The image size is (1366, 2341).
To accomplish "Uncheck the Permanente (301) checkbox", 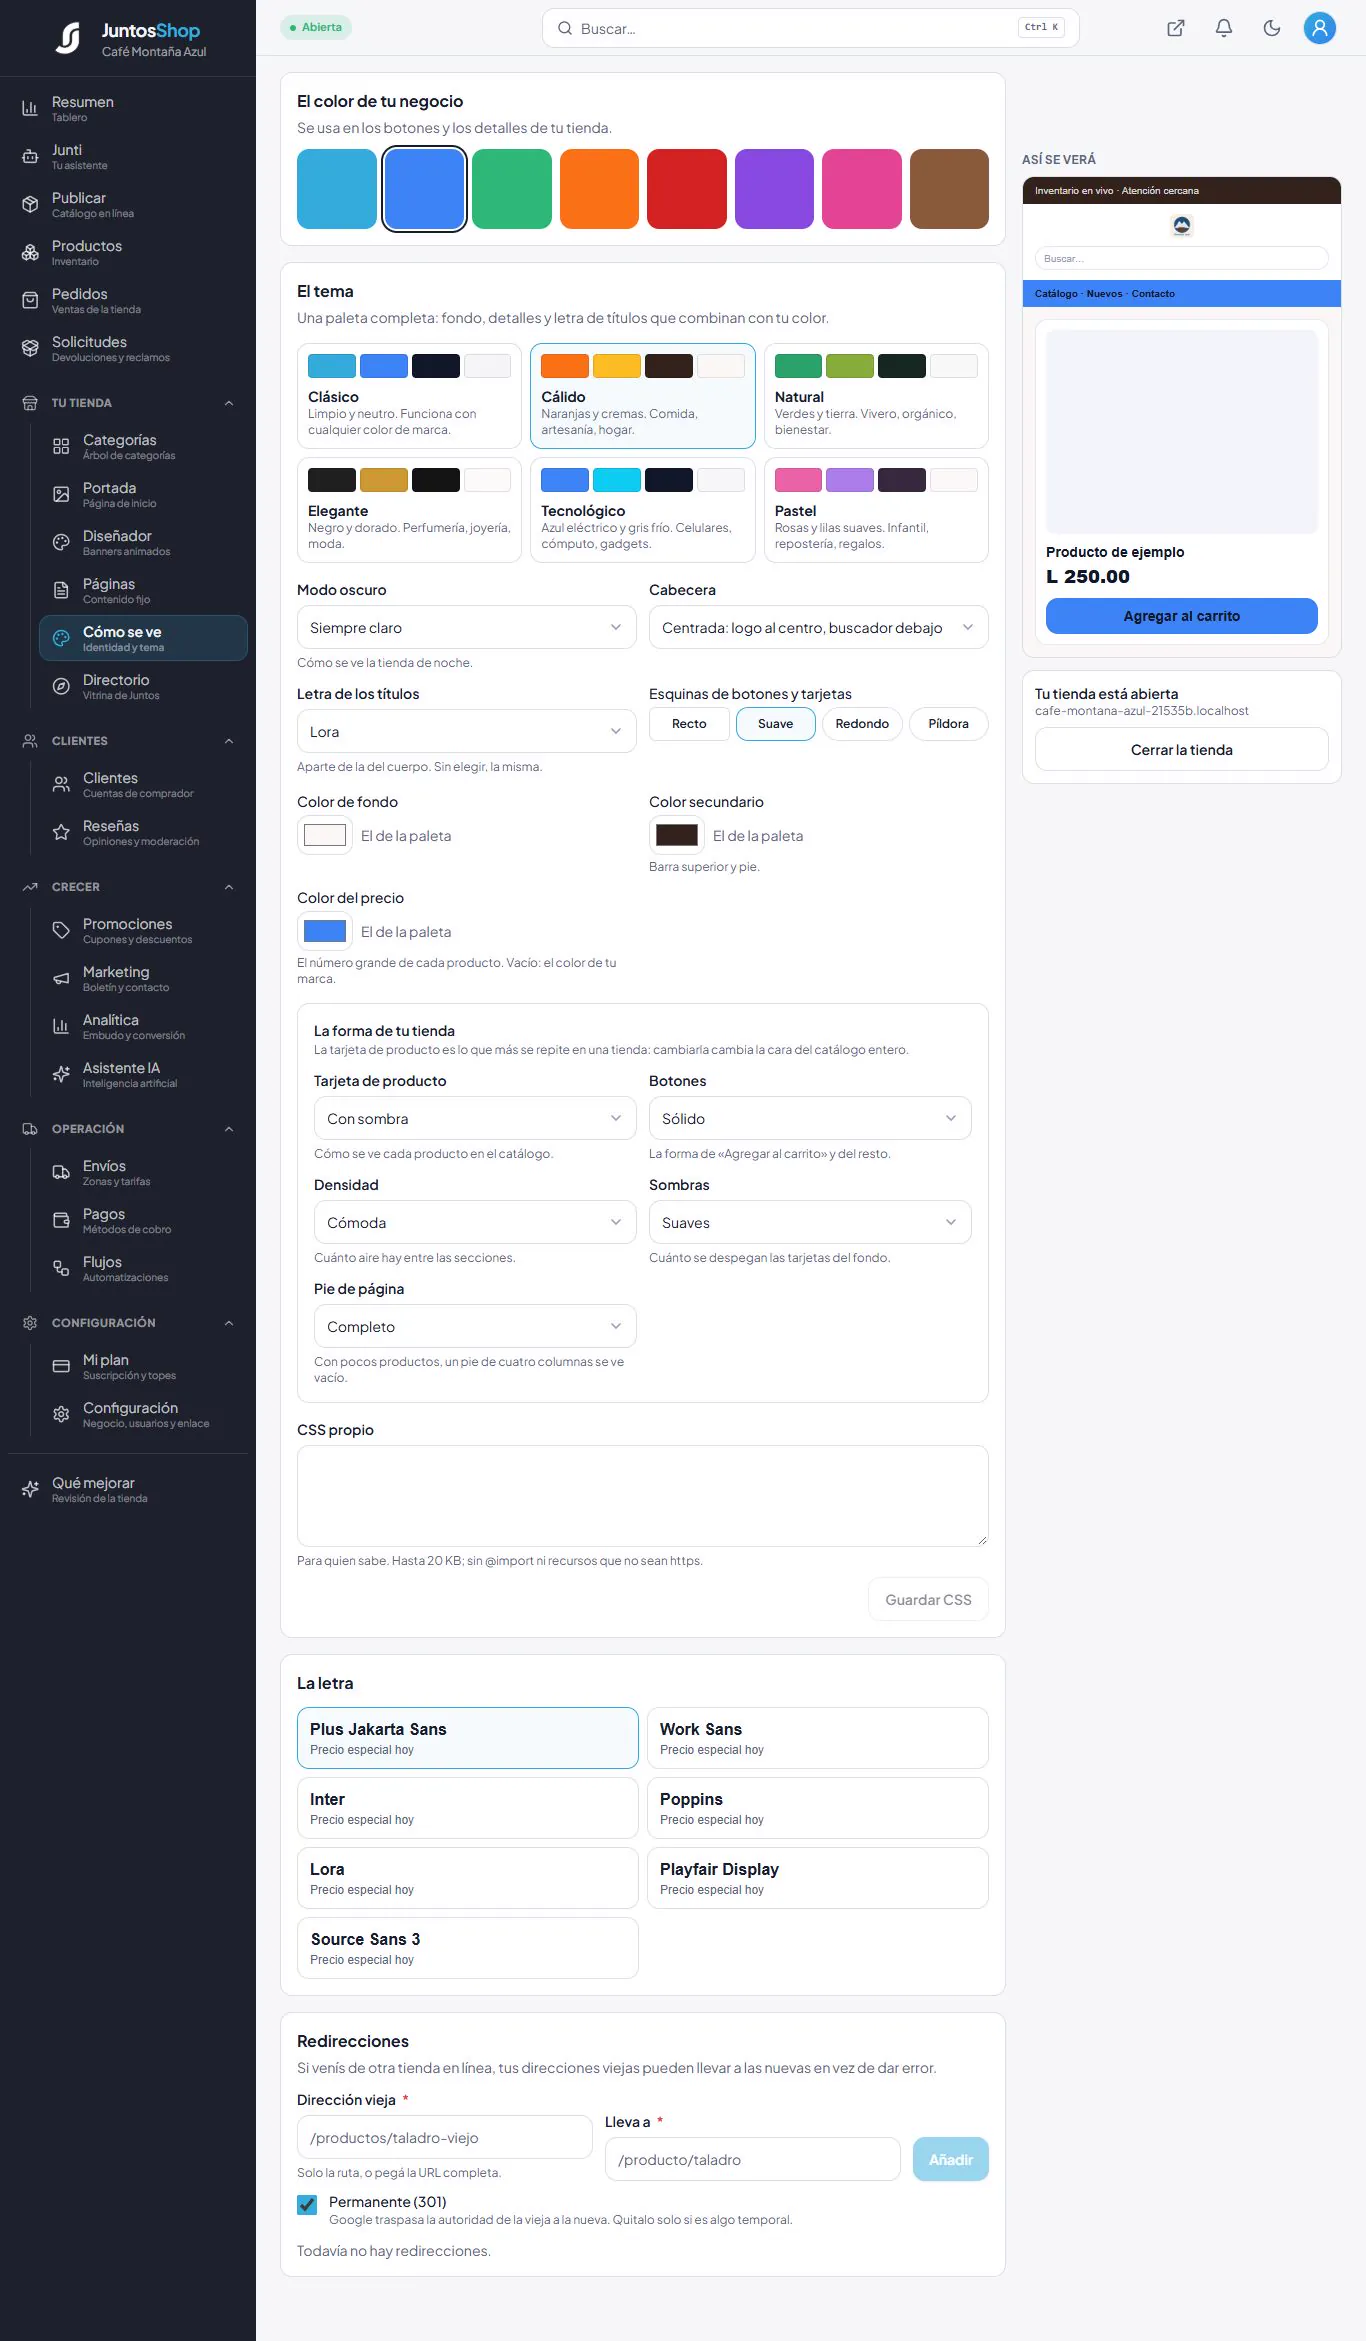I will click(x=307, y=2204).
